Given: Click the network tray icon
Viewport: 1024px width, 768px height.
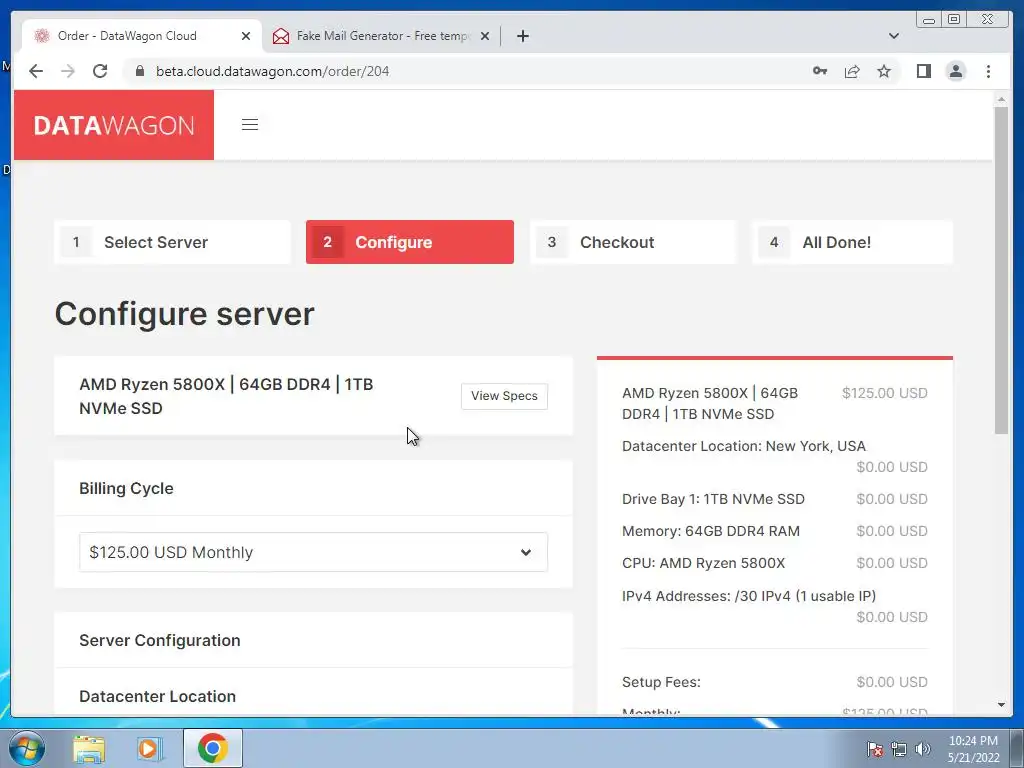Looking at the screenshot, I should [899, 749].
